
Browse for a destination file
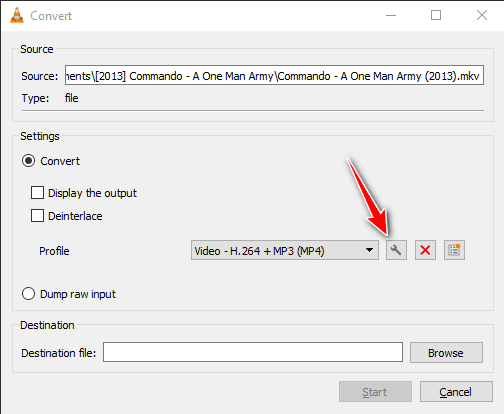coord(446,353)
